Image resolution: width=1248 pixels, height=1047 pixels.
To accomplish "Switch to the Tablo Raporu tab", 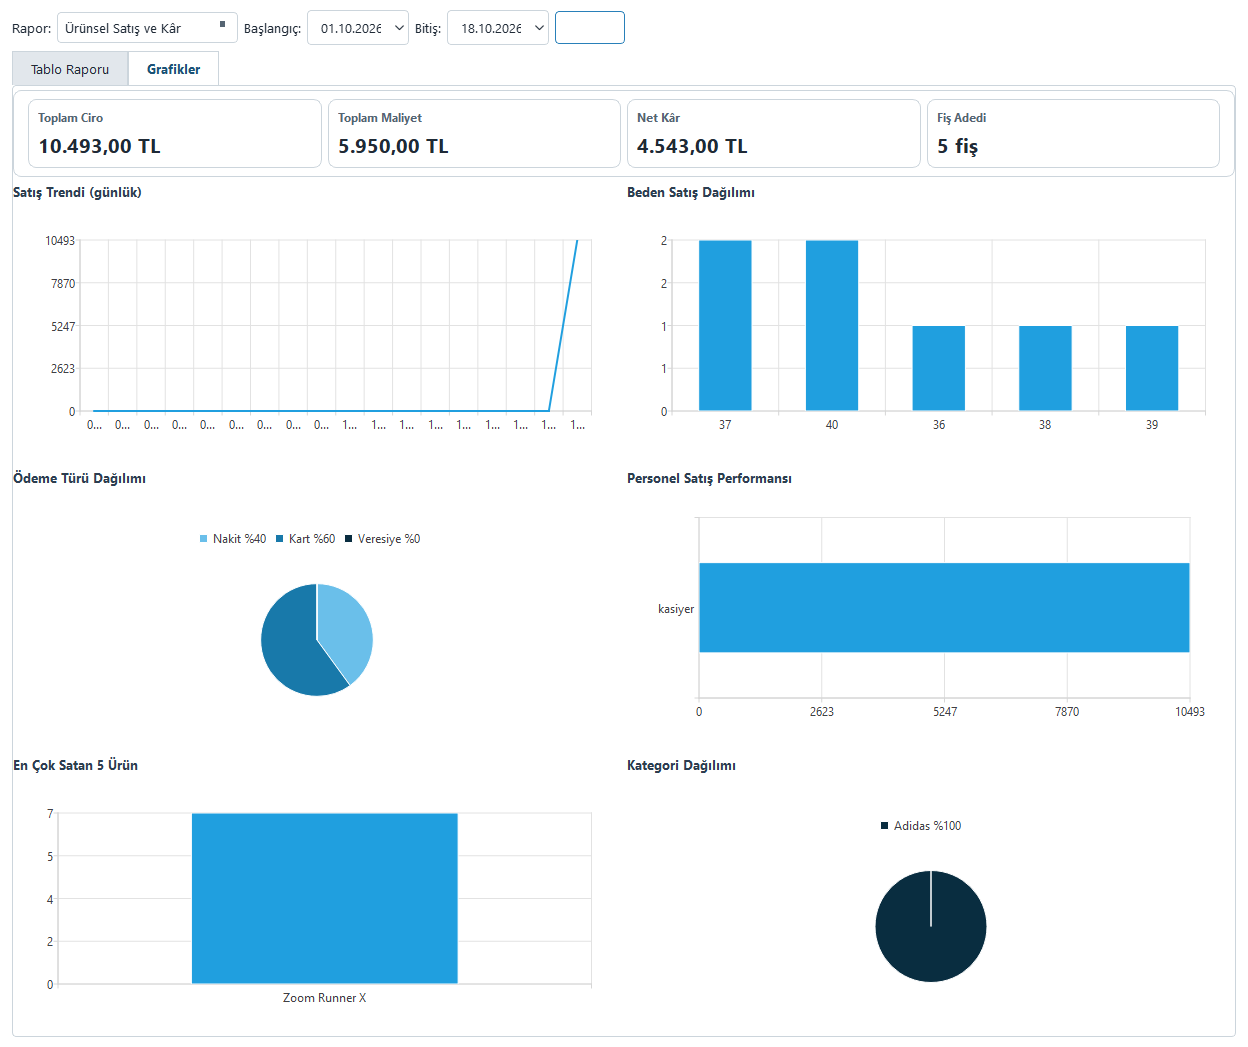I will click(70, 69).
